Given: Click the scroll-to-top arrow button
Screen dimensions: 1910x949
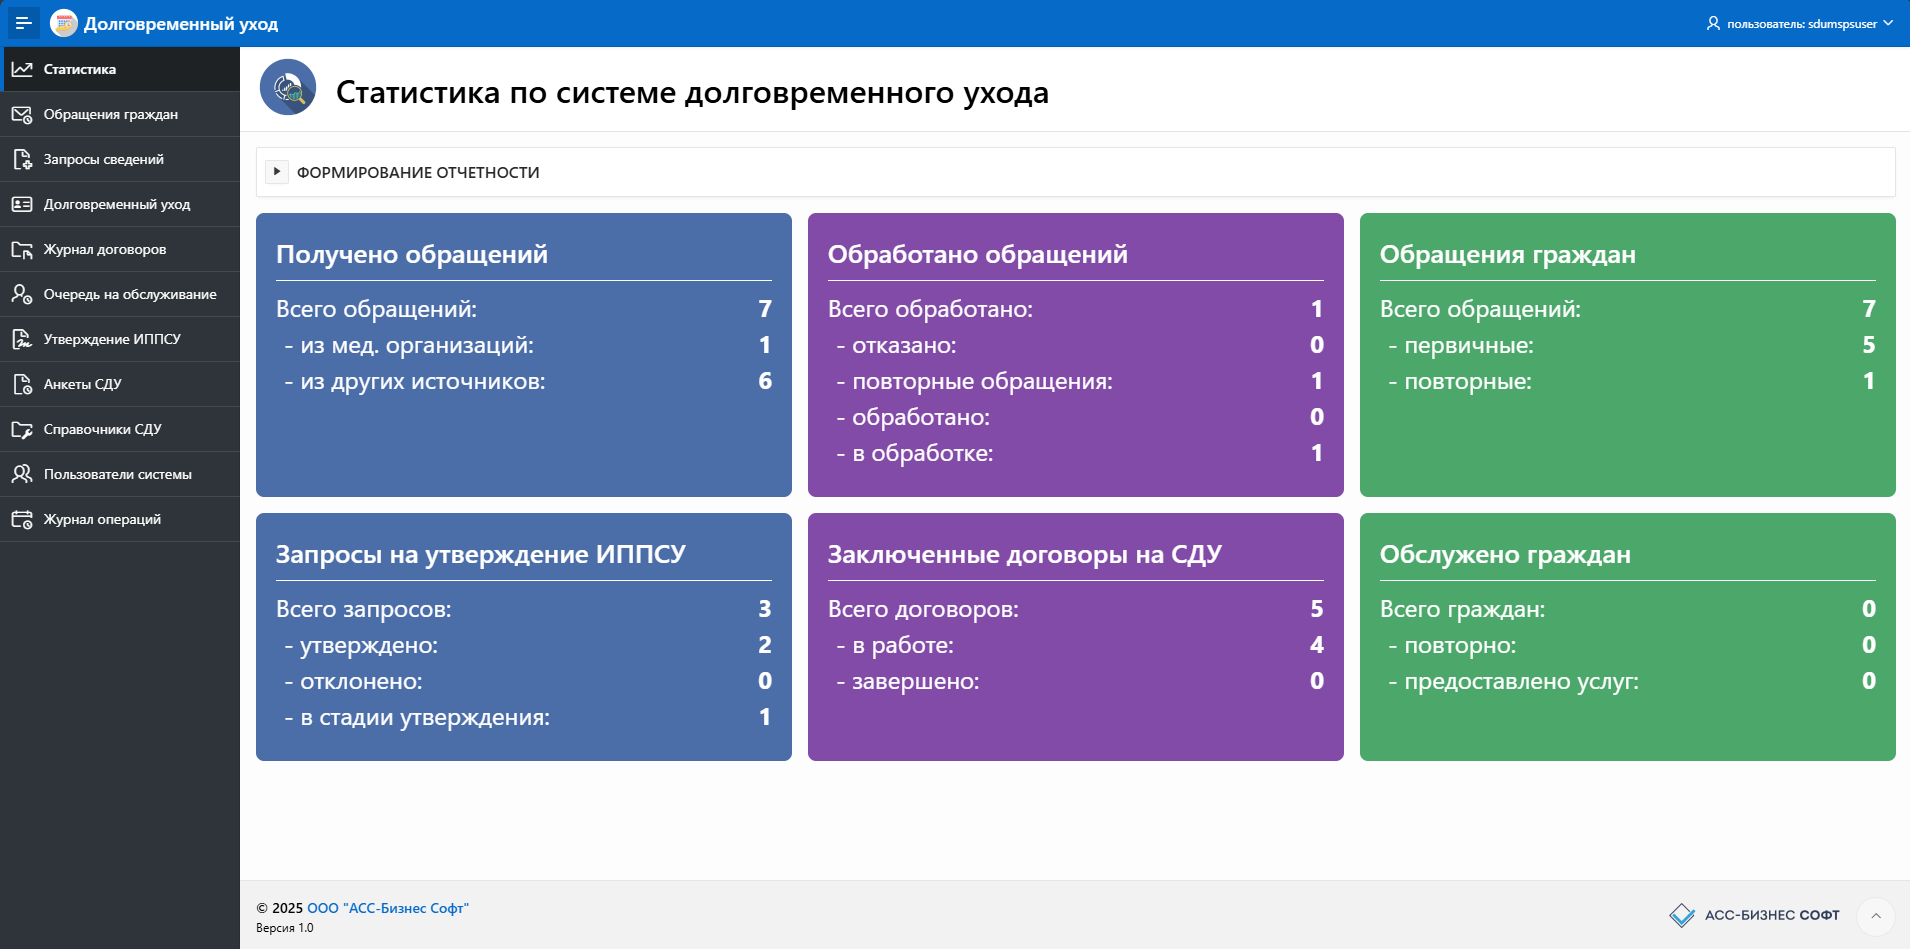Looking at the screenshot, I should coord(1875,915).
